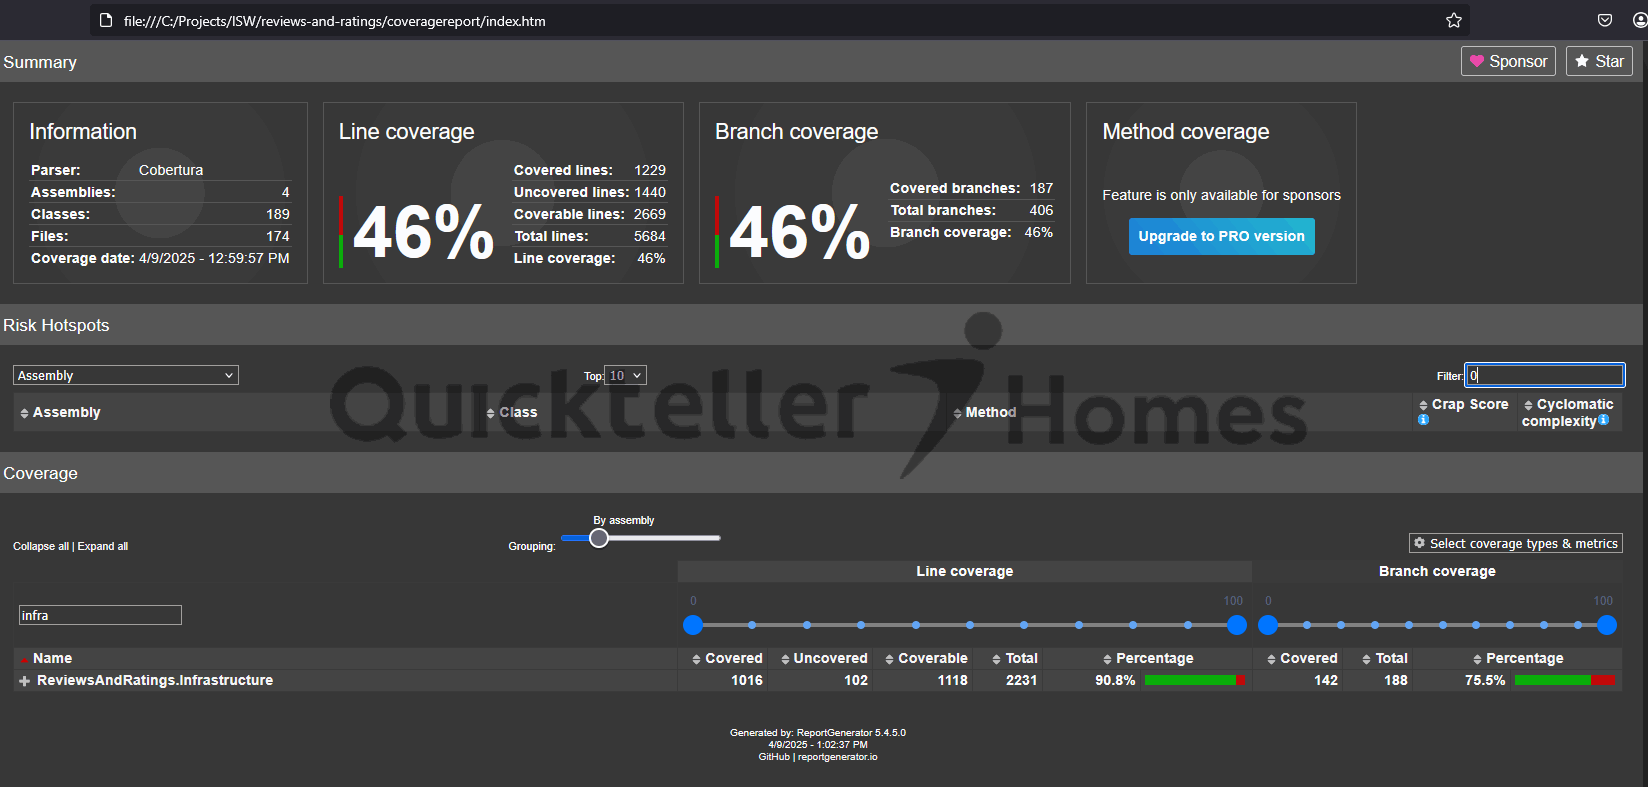The height and width of the screenshot is (787, 1648).
Task: Open the Top 10 count dropdown
Action: pos(626,375)
